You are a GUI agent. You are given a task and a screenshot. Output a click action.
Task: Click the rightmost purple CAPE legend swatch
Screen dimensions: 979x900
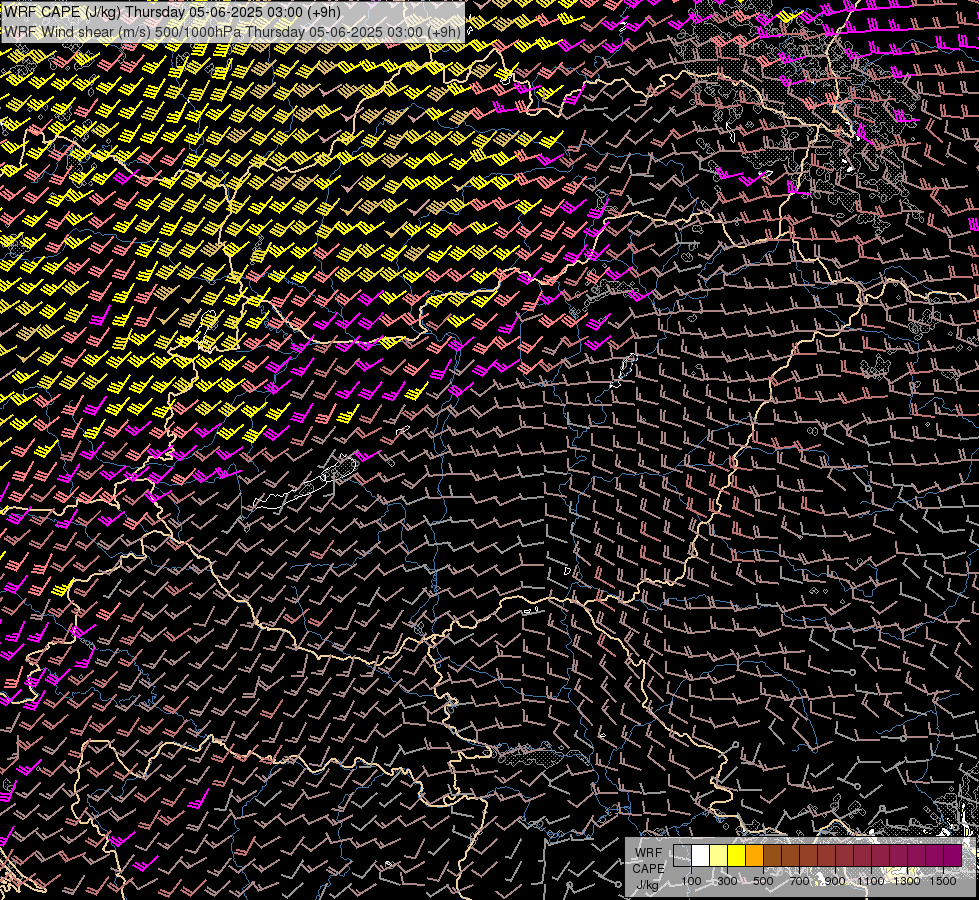pos(953,856)
